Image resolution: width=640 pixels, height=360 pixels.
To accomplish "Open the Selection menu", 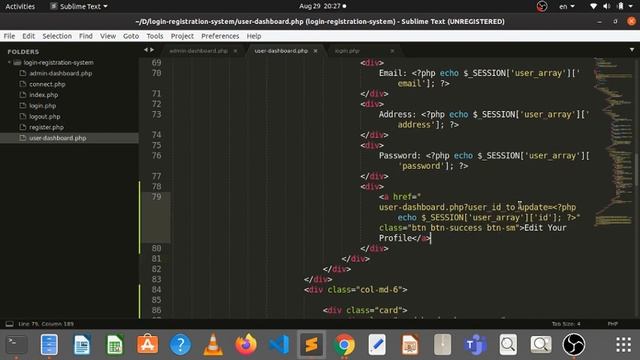I will pos(57,36).
